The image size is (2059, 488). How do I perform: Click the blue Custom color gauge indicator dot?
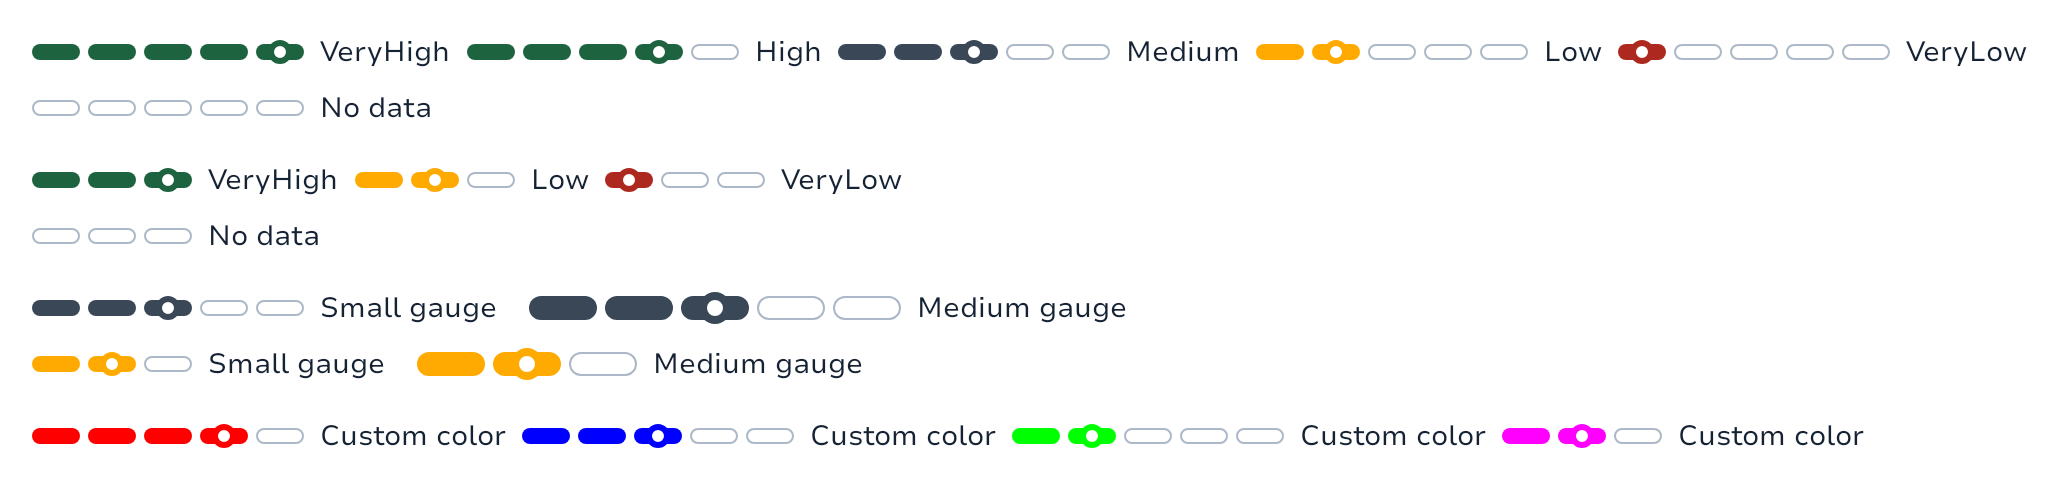coord(657,436)
